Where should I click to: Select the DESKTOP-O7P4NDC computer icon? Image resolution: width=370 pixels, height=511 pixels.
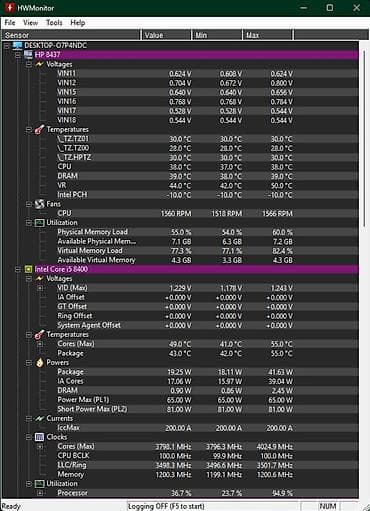point(17,45)
